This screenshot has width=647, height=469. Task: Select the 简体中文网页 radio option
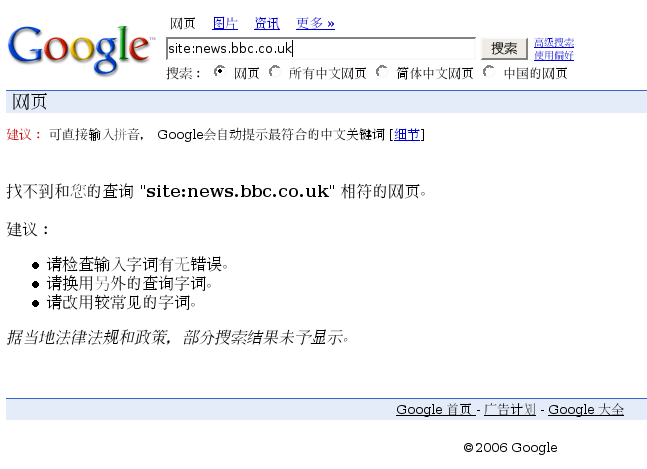point(382,72)
